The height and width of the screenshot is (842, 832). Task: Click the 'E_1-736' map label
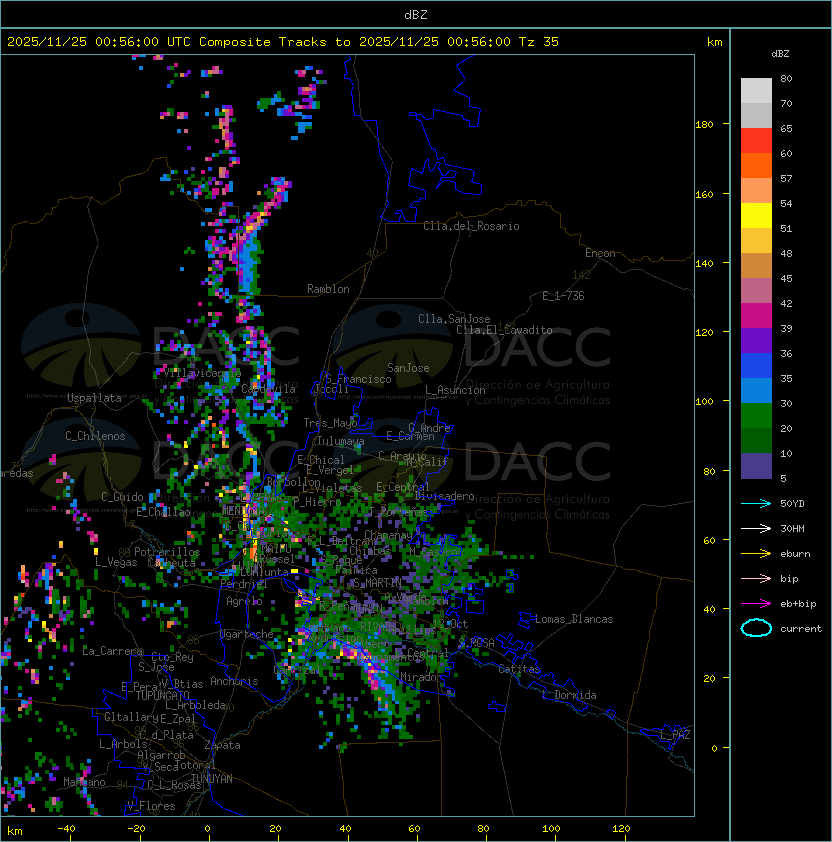563,296
